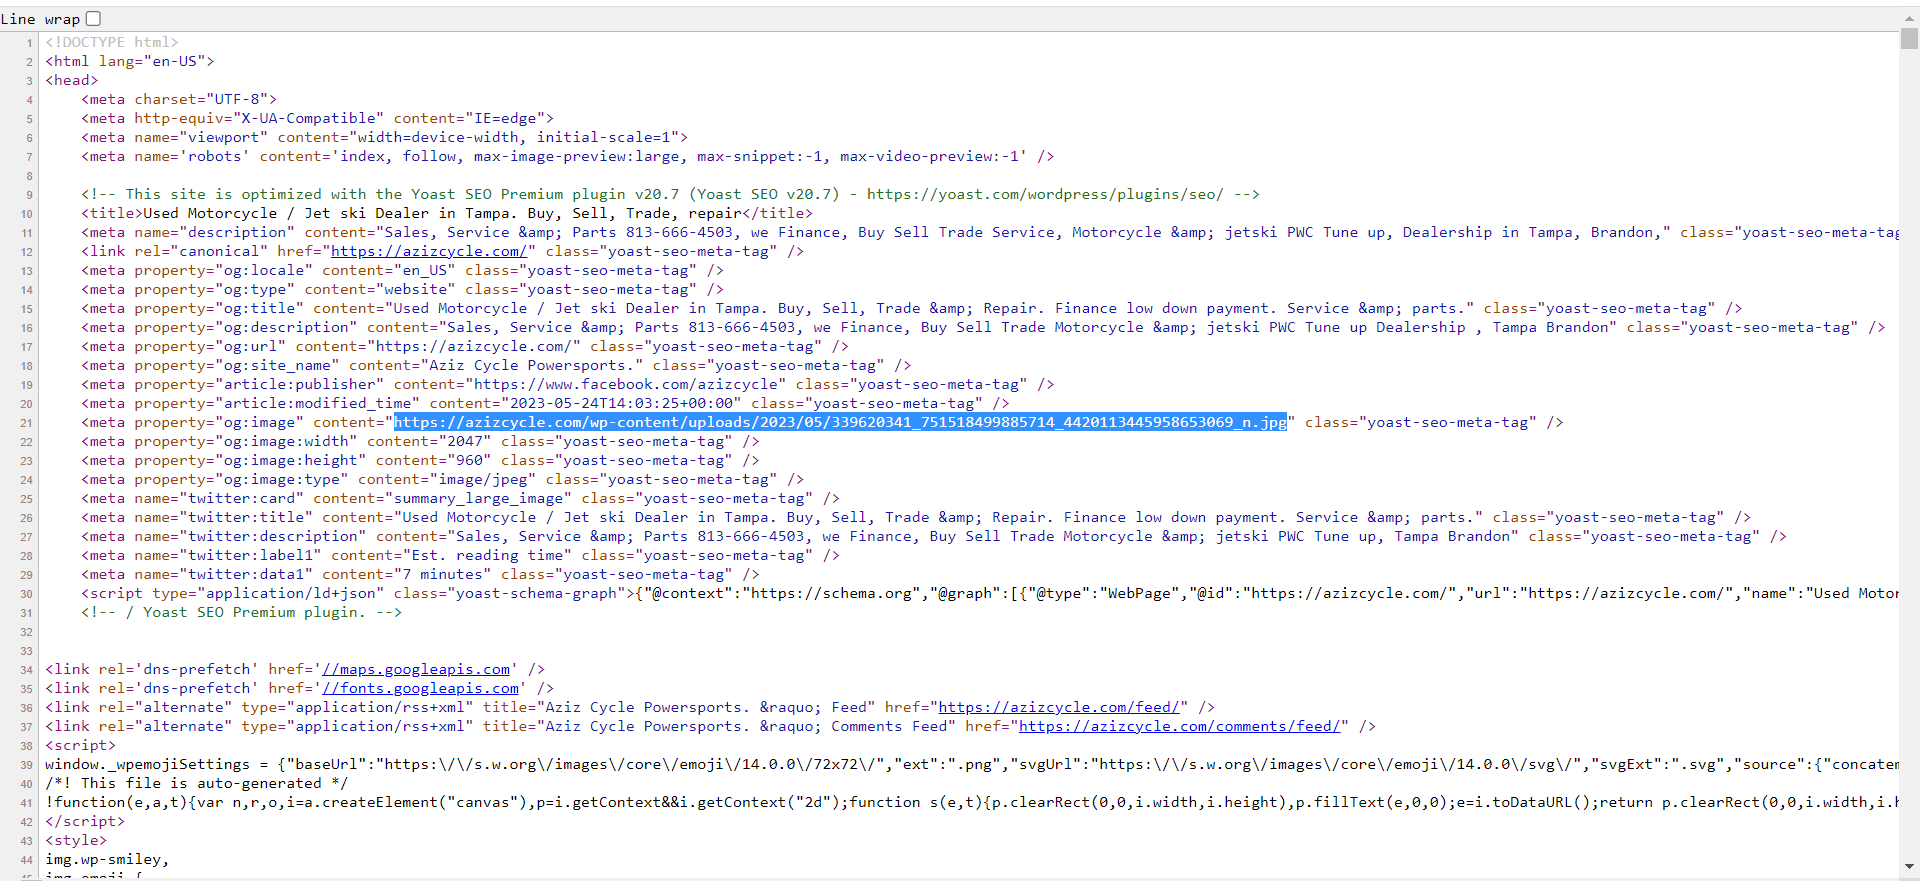Click the application/ld+json script line

[x=990, y=593]
